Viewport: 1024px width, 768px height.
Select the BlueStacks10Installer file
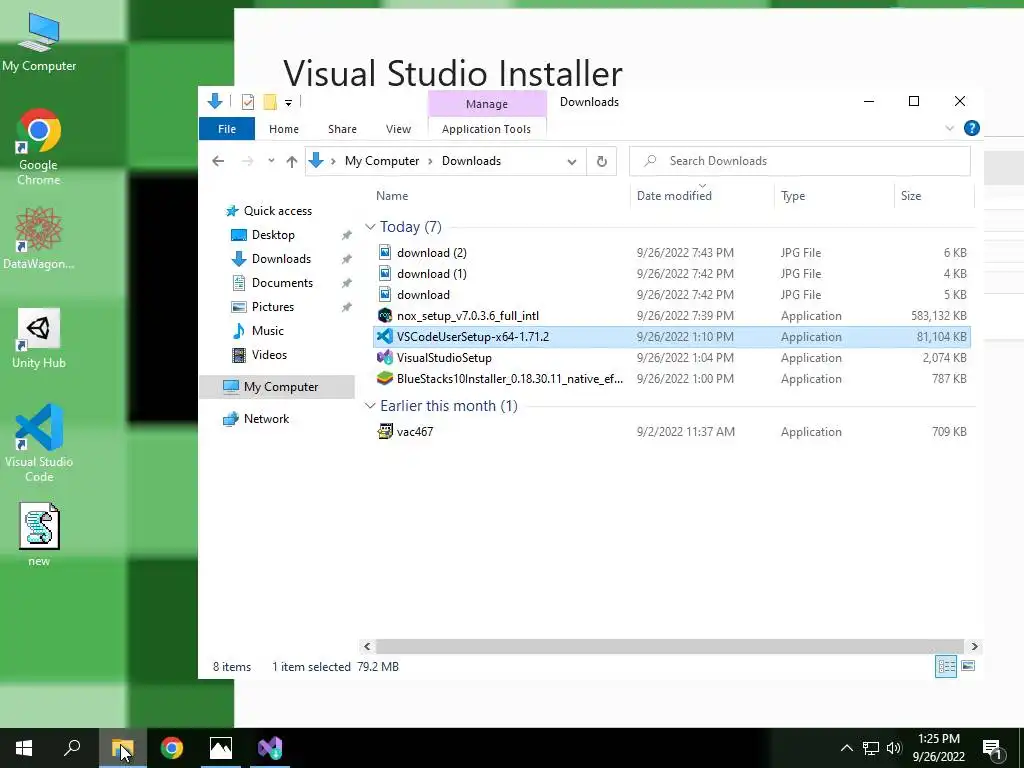671,379
